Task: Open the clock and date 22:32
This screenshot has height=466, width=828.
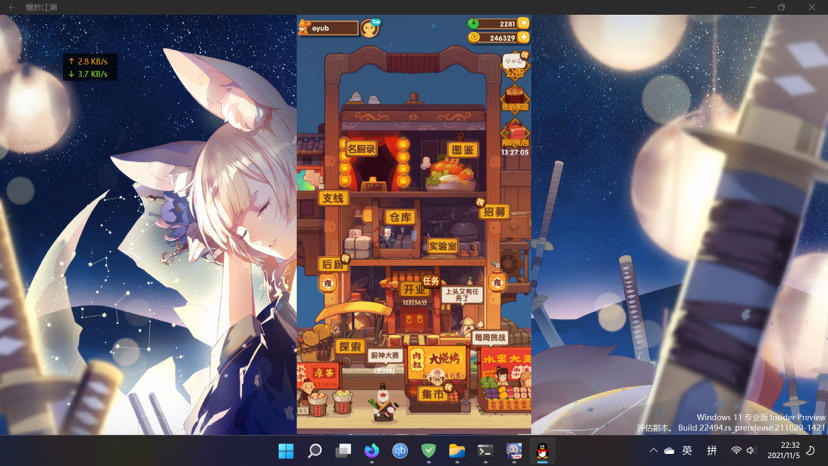Action: pos(784,451)
